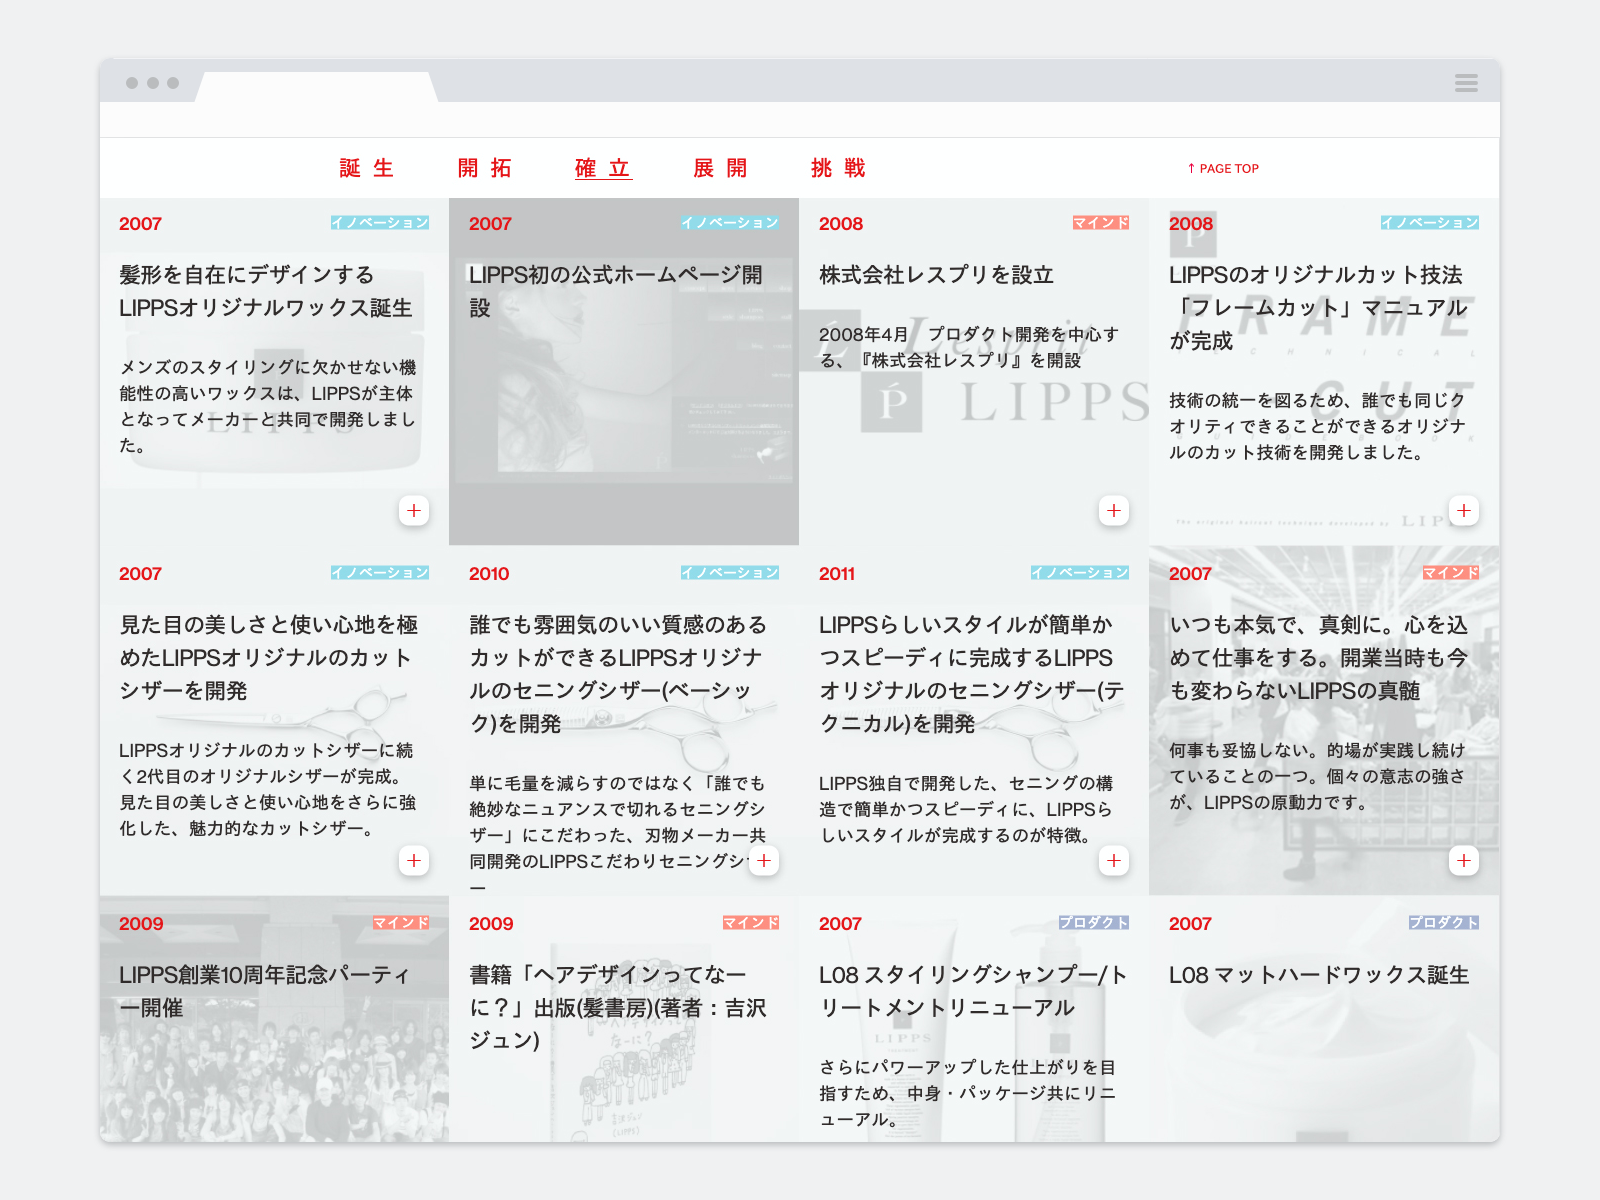Expand the ベーシック セニングシザー card plus
Image resolution: width=1600 pixels, height=1200 pixels.
764,861
